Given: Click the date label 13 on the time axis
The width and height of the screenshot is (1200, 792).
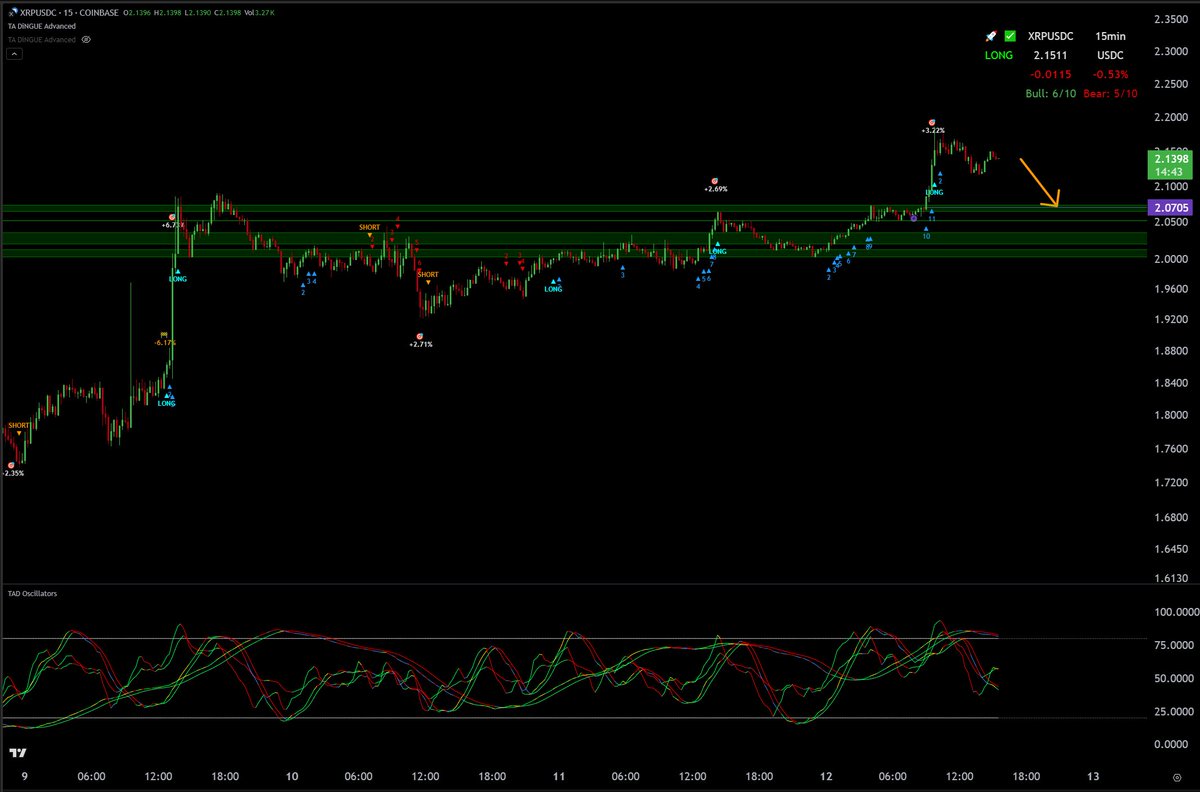Looking at the screenshot, I should (x=1093, y=776).
